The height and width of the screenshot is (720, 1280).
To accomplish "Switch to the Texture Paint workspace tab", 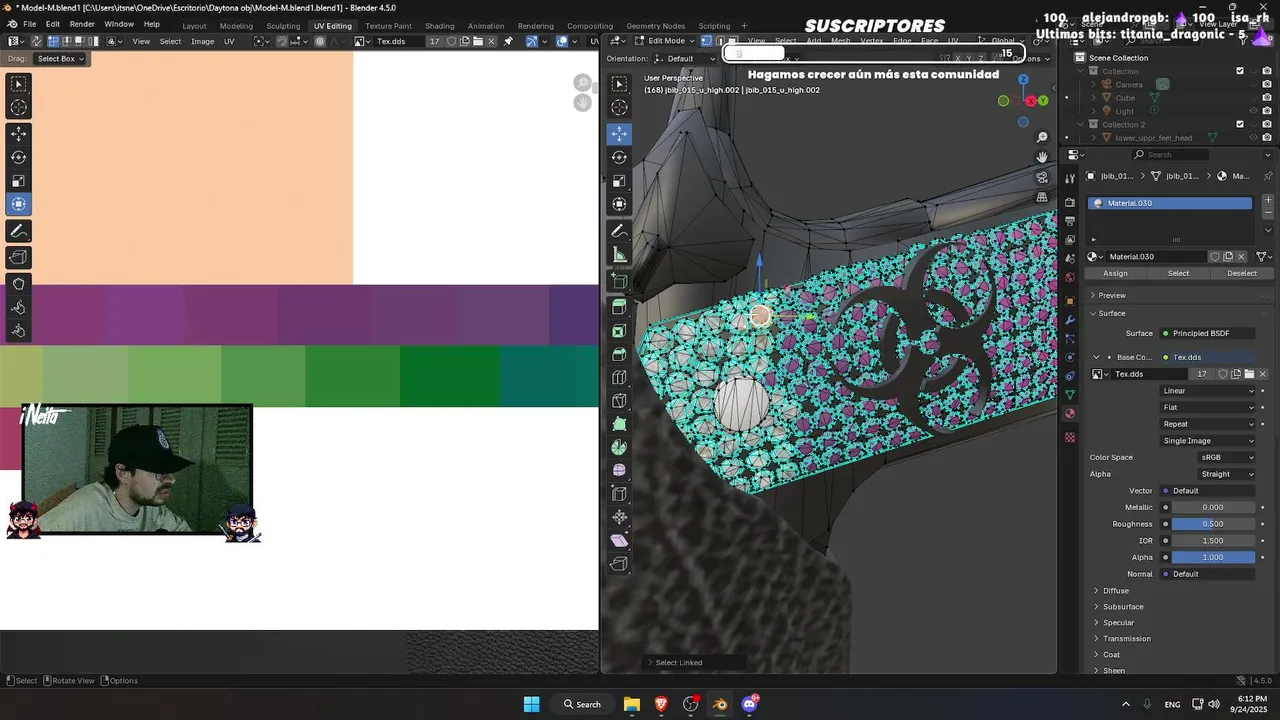I will [x=388, y=26].
